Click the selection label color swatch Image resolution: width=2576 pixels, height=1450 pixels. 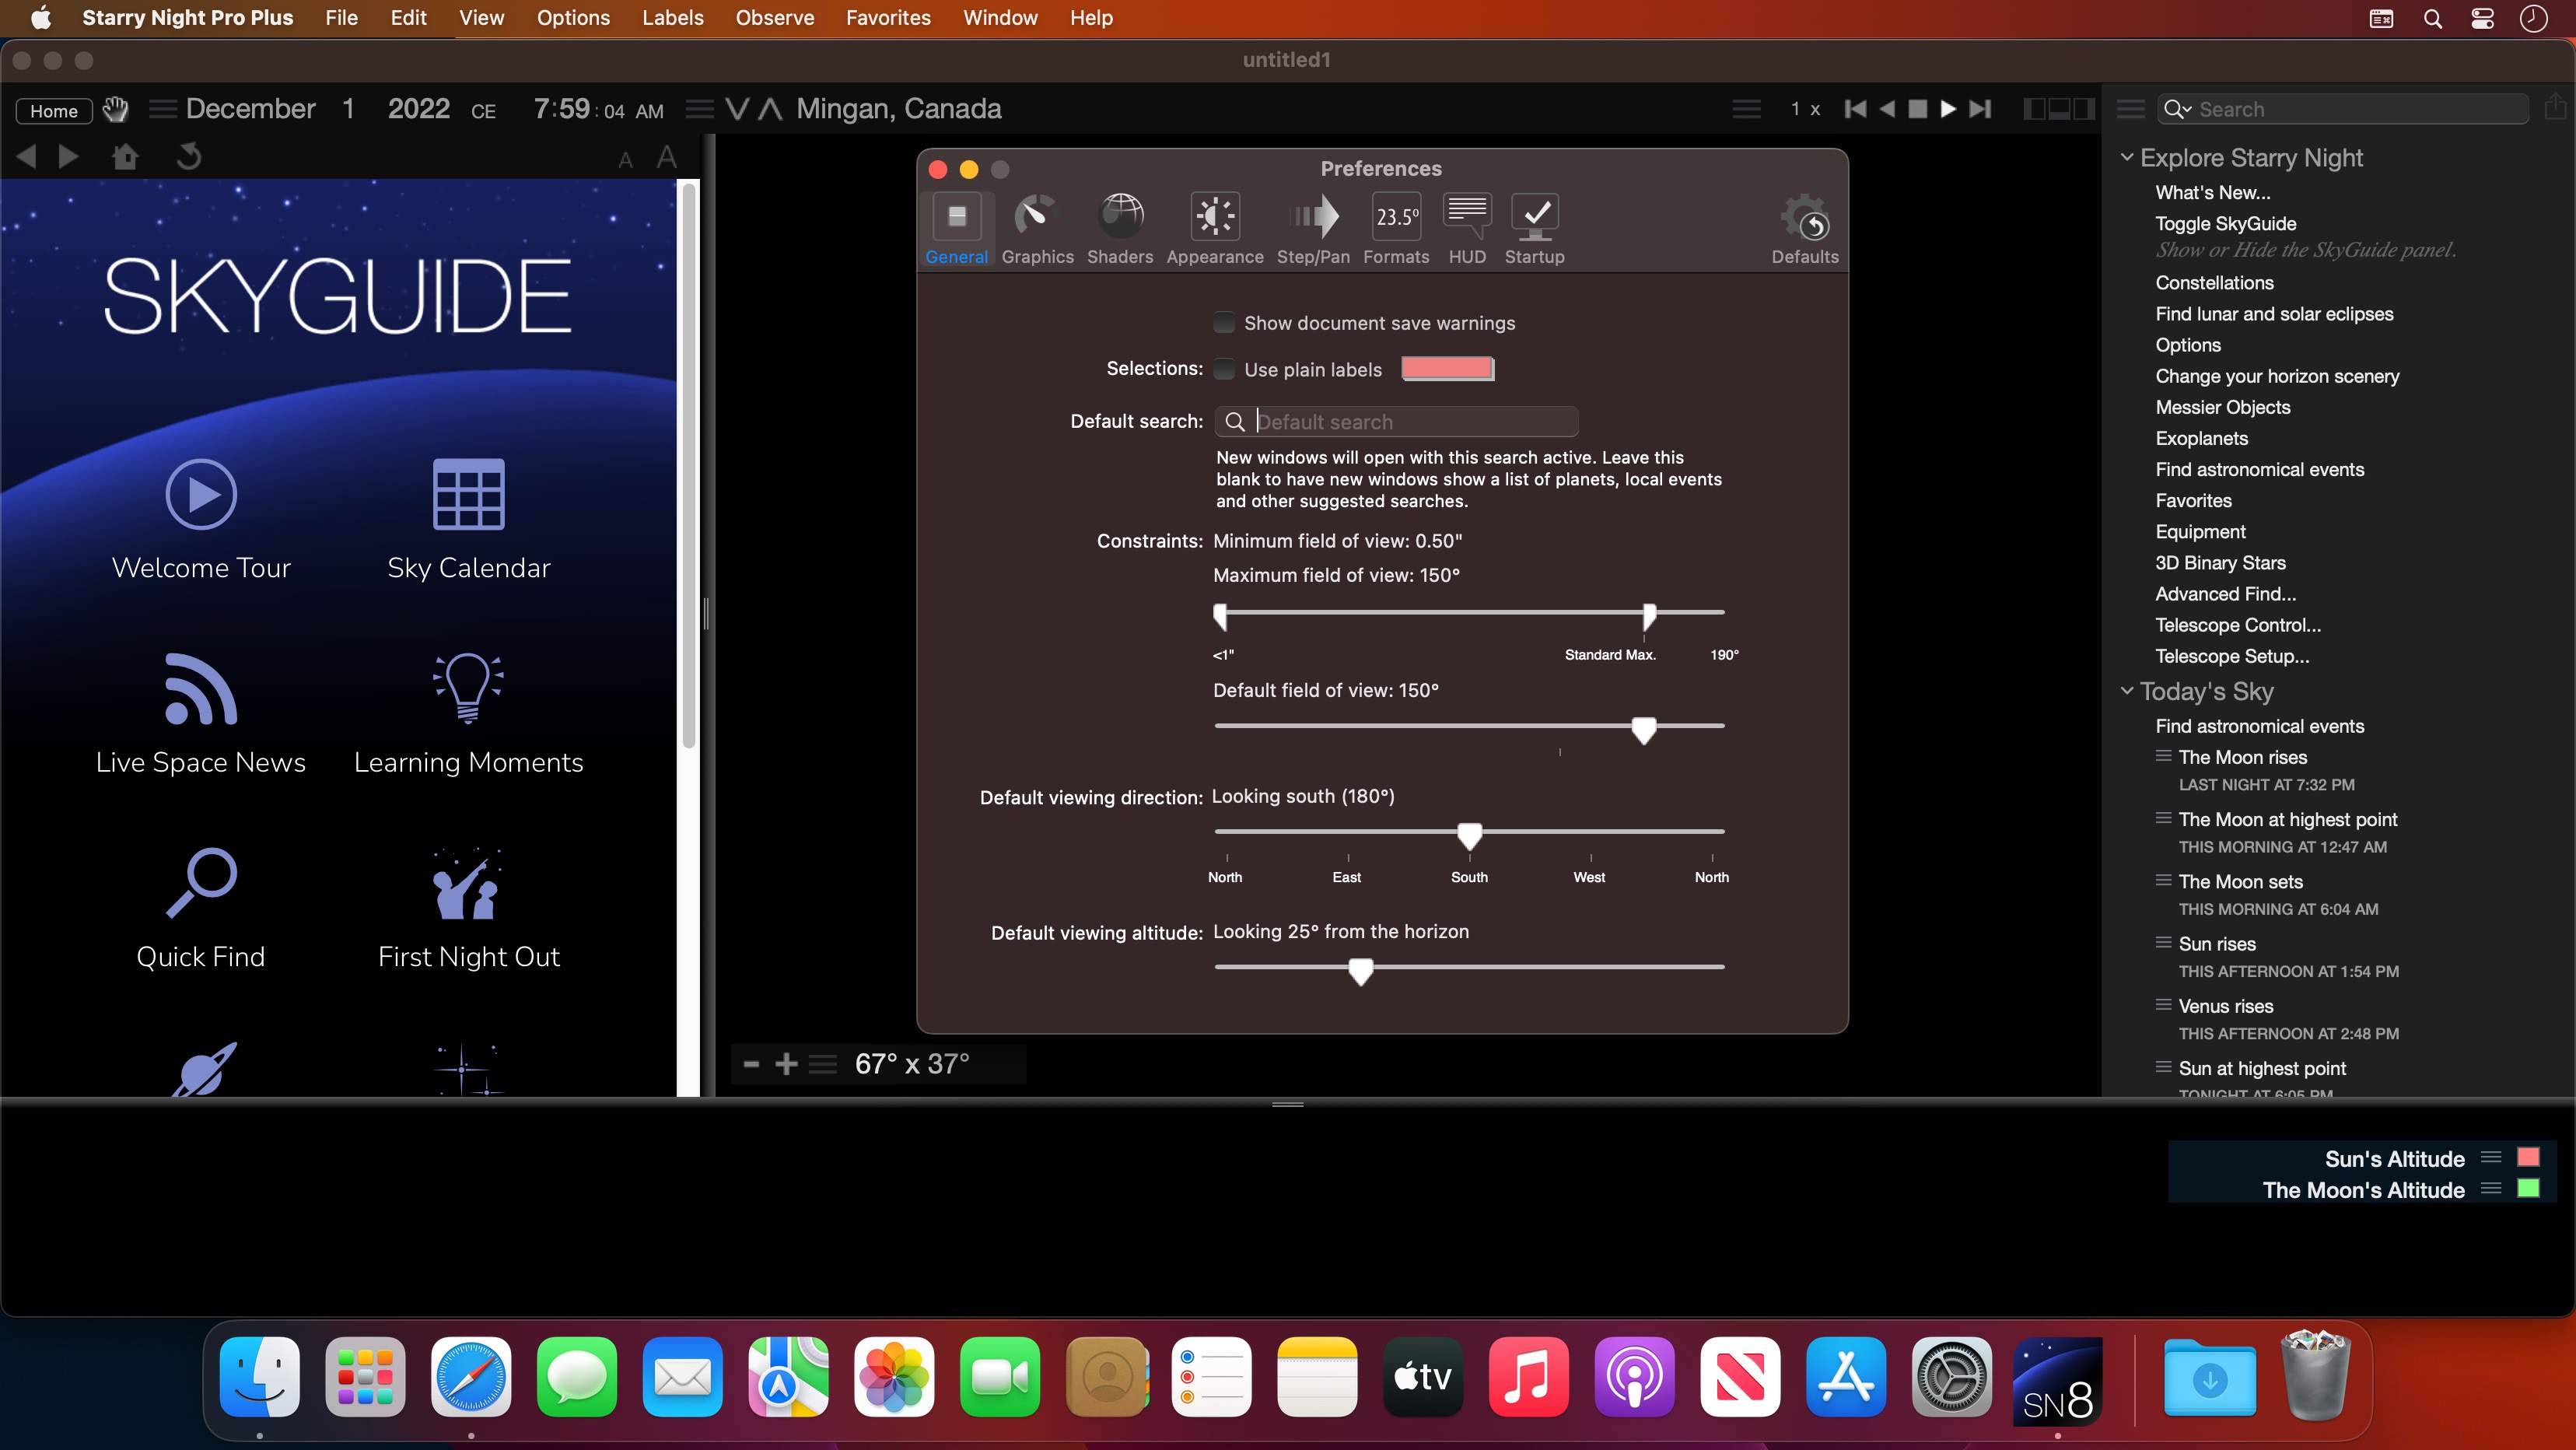click(x=1447, y=368)
